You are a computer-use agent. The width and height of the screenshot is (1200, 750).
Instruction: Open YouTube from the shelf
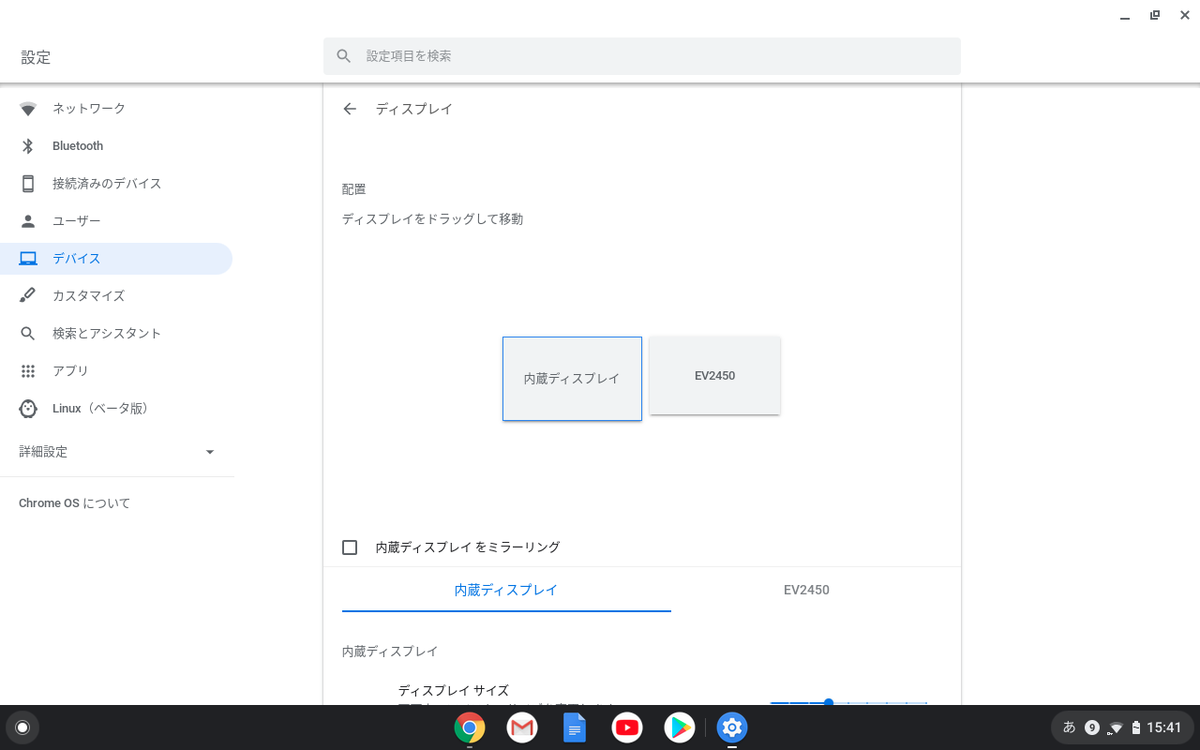pyautogui.click(x=627, y=727)
